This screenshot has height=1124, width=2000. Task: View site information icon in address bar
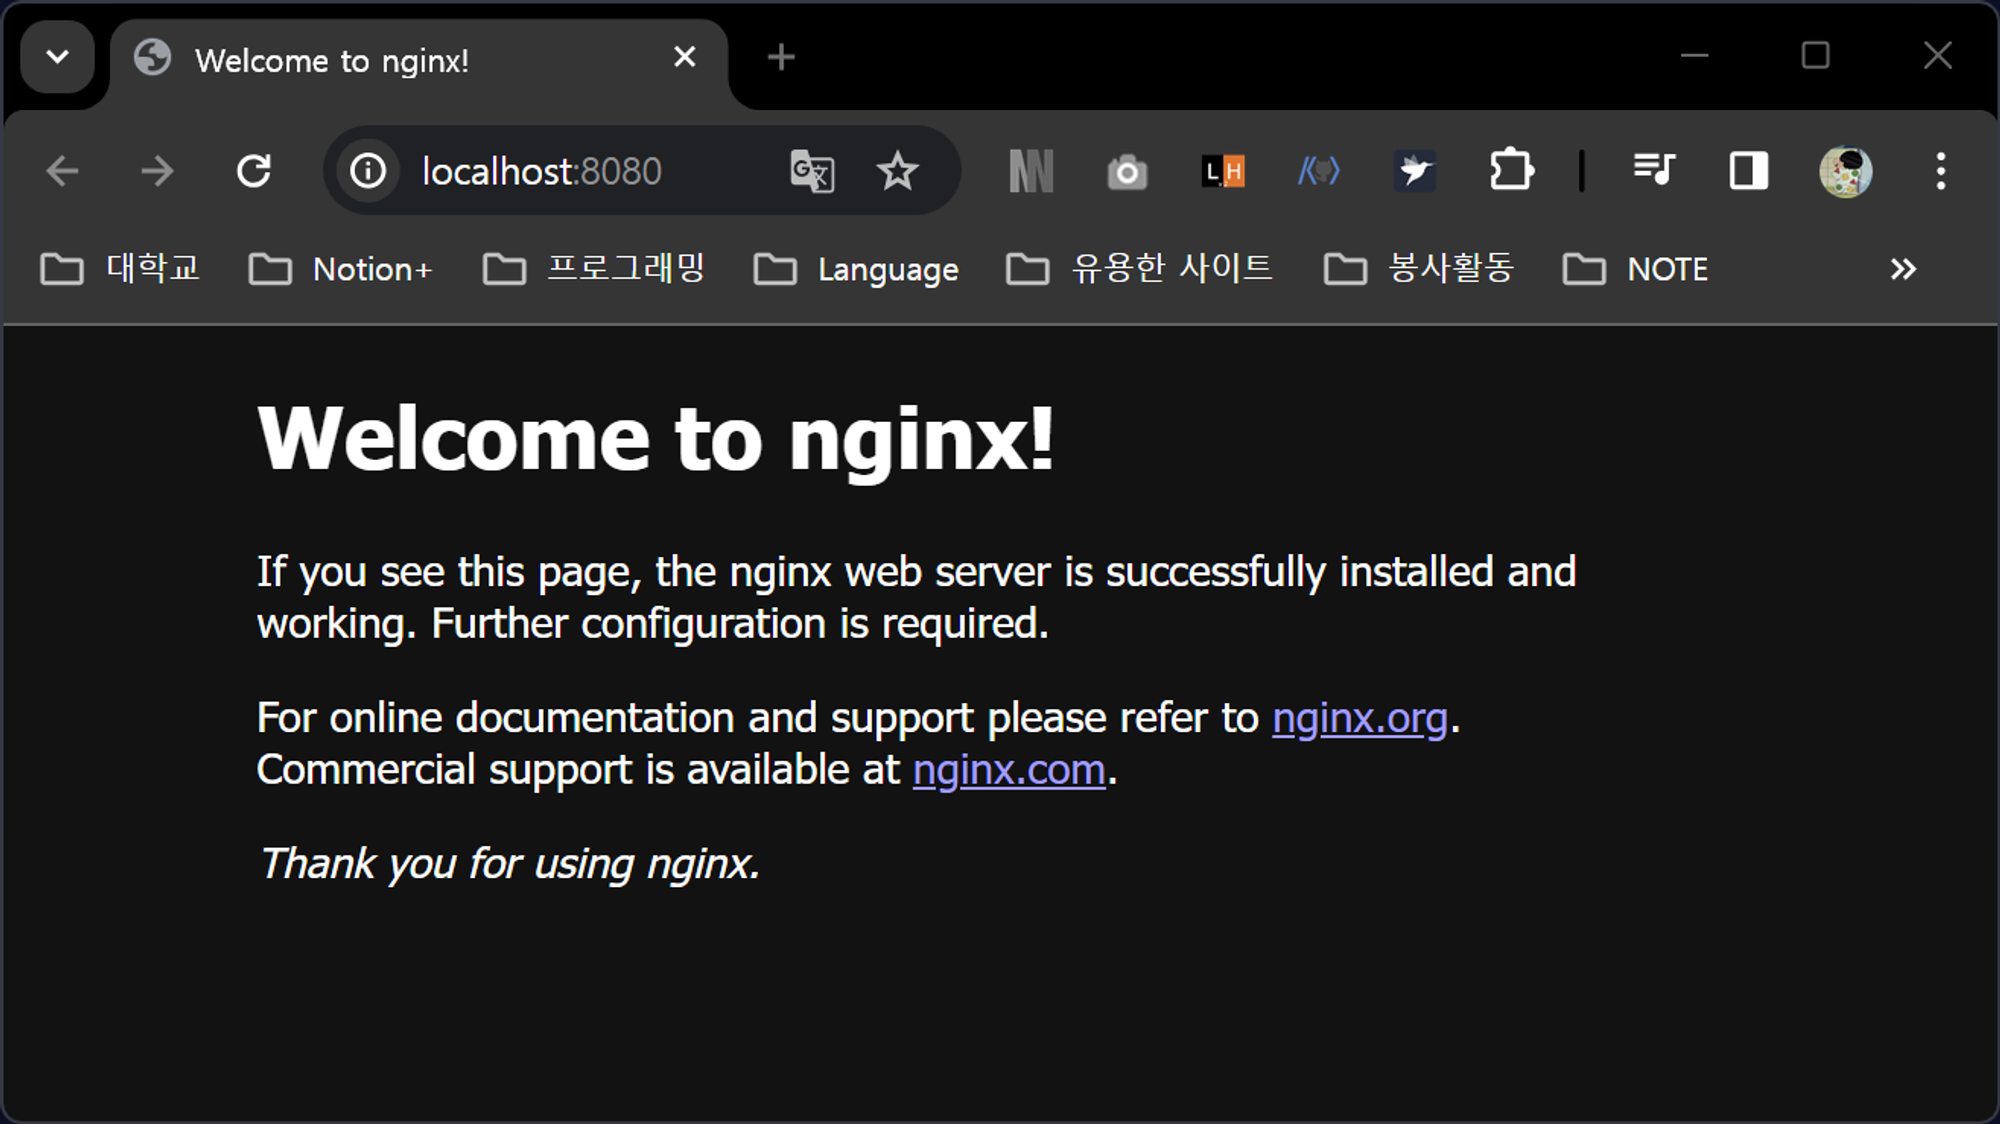point(368,171)
